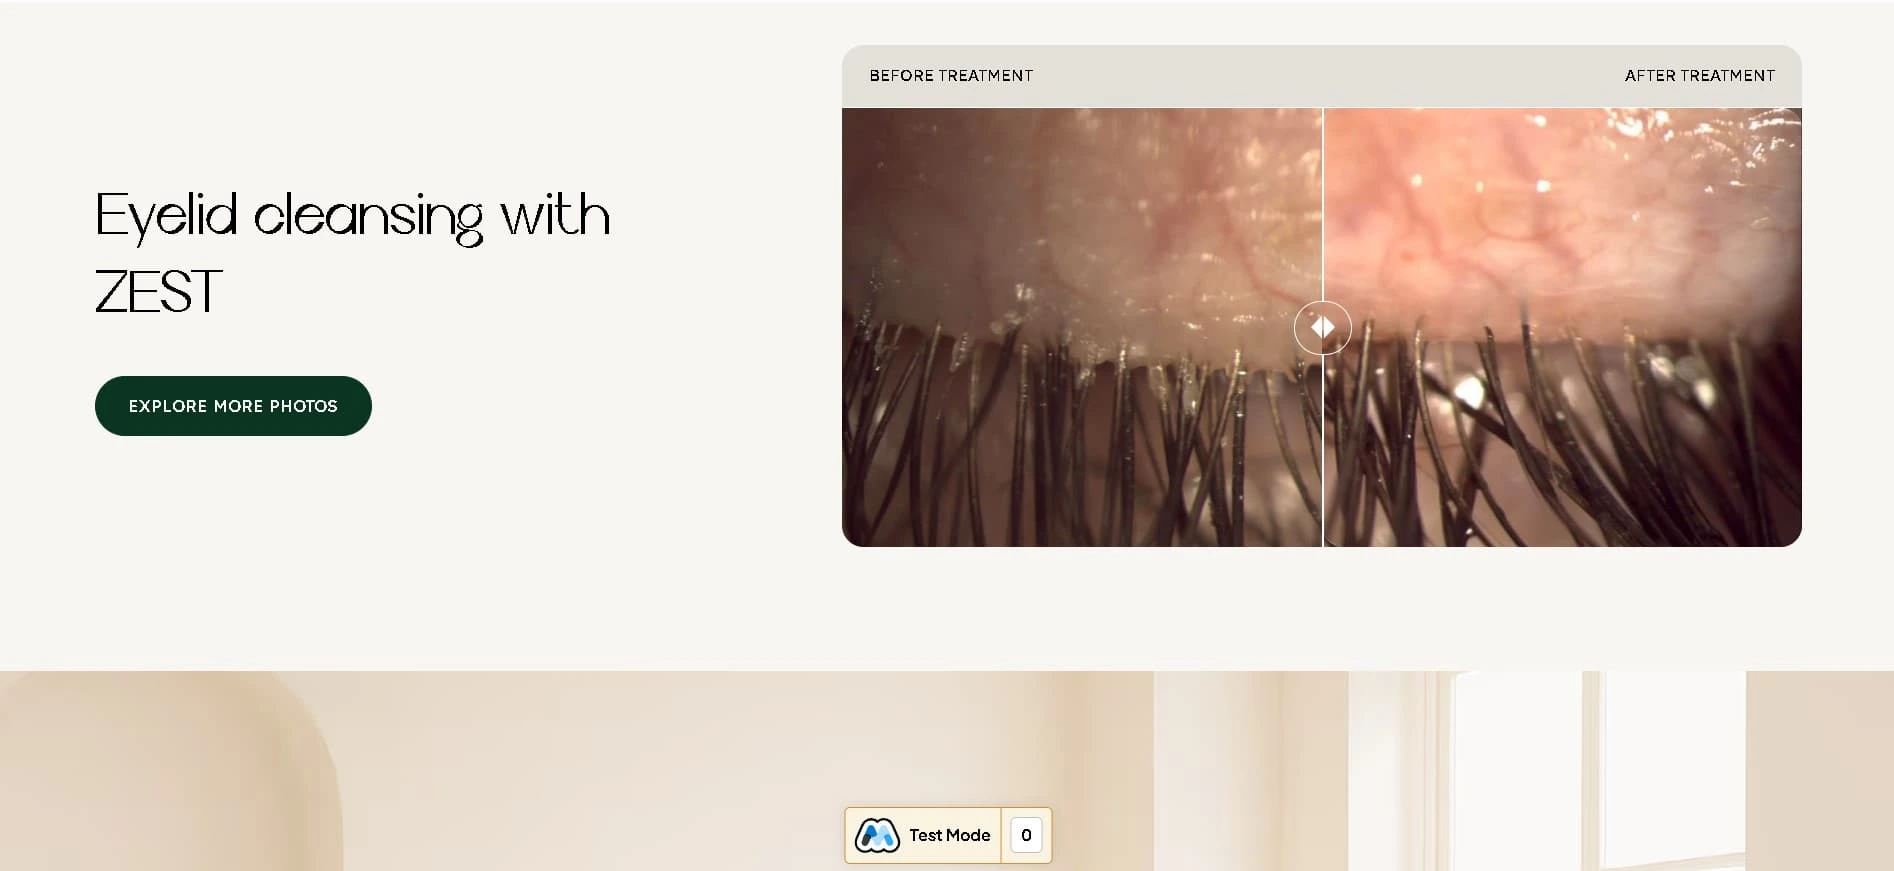Grab the before/after comparison slider handle
Image resolution: width=1894 pixels, height=871 pixels.
(1322, 327)
